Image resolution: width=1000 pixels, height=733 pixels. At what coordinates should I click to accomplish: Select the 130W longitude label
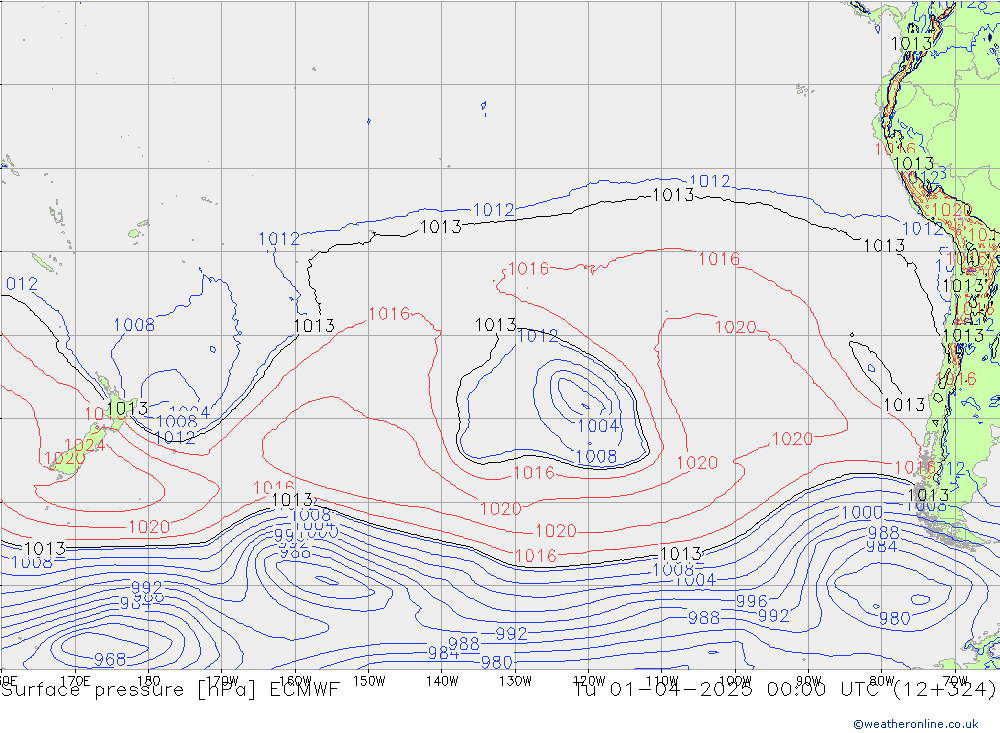pyautogui.click(x=515, y=681)
